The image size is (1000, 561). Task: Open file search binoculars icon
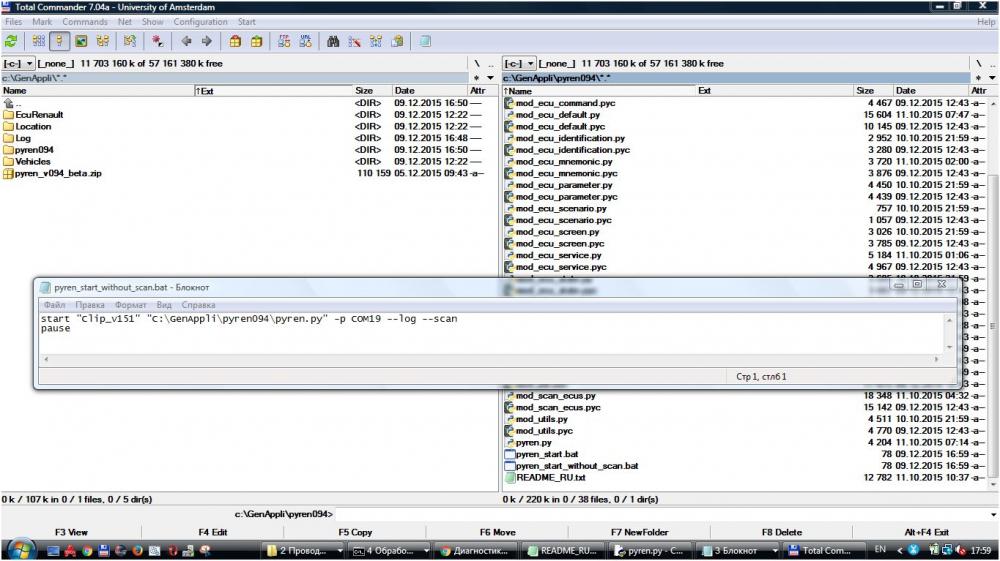tap(333, 41)
